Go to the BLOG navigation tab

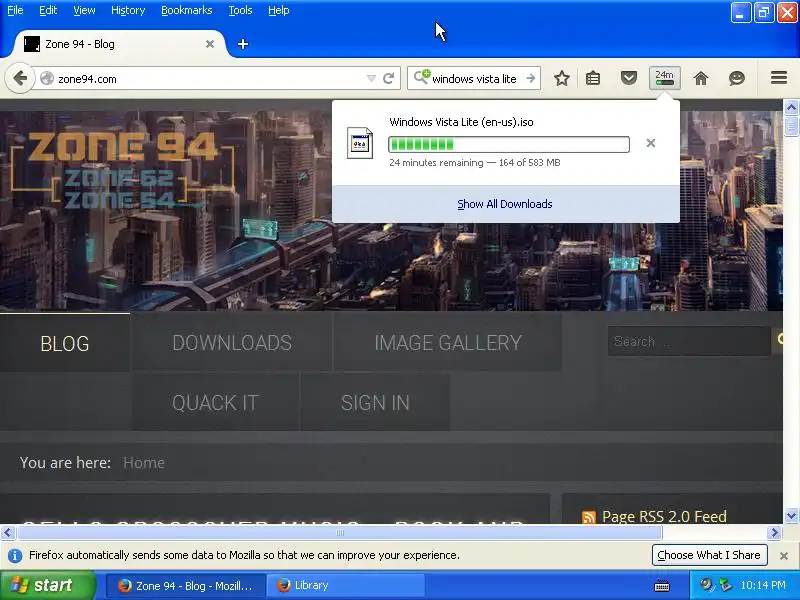(x=65, y=343)
